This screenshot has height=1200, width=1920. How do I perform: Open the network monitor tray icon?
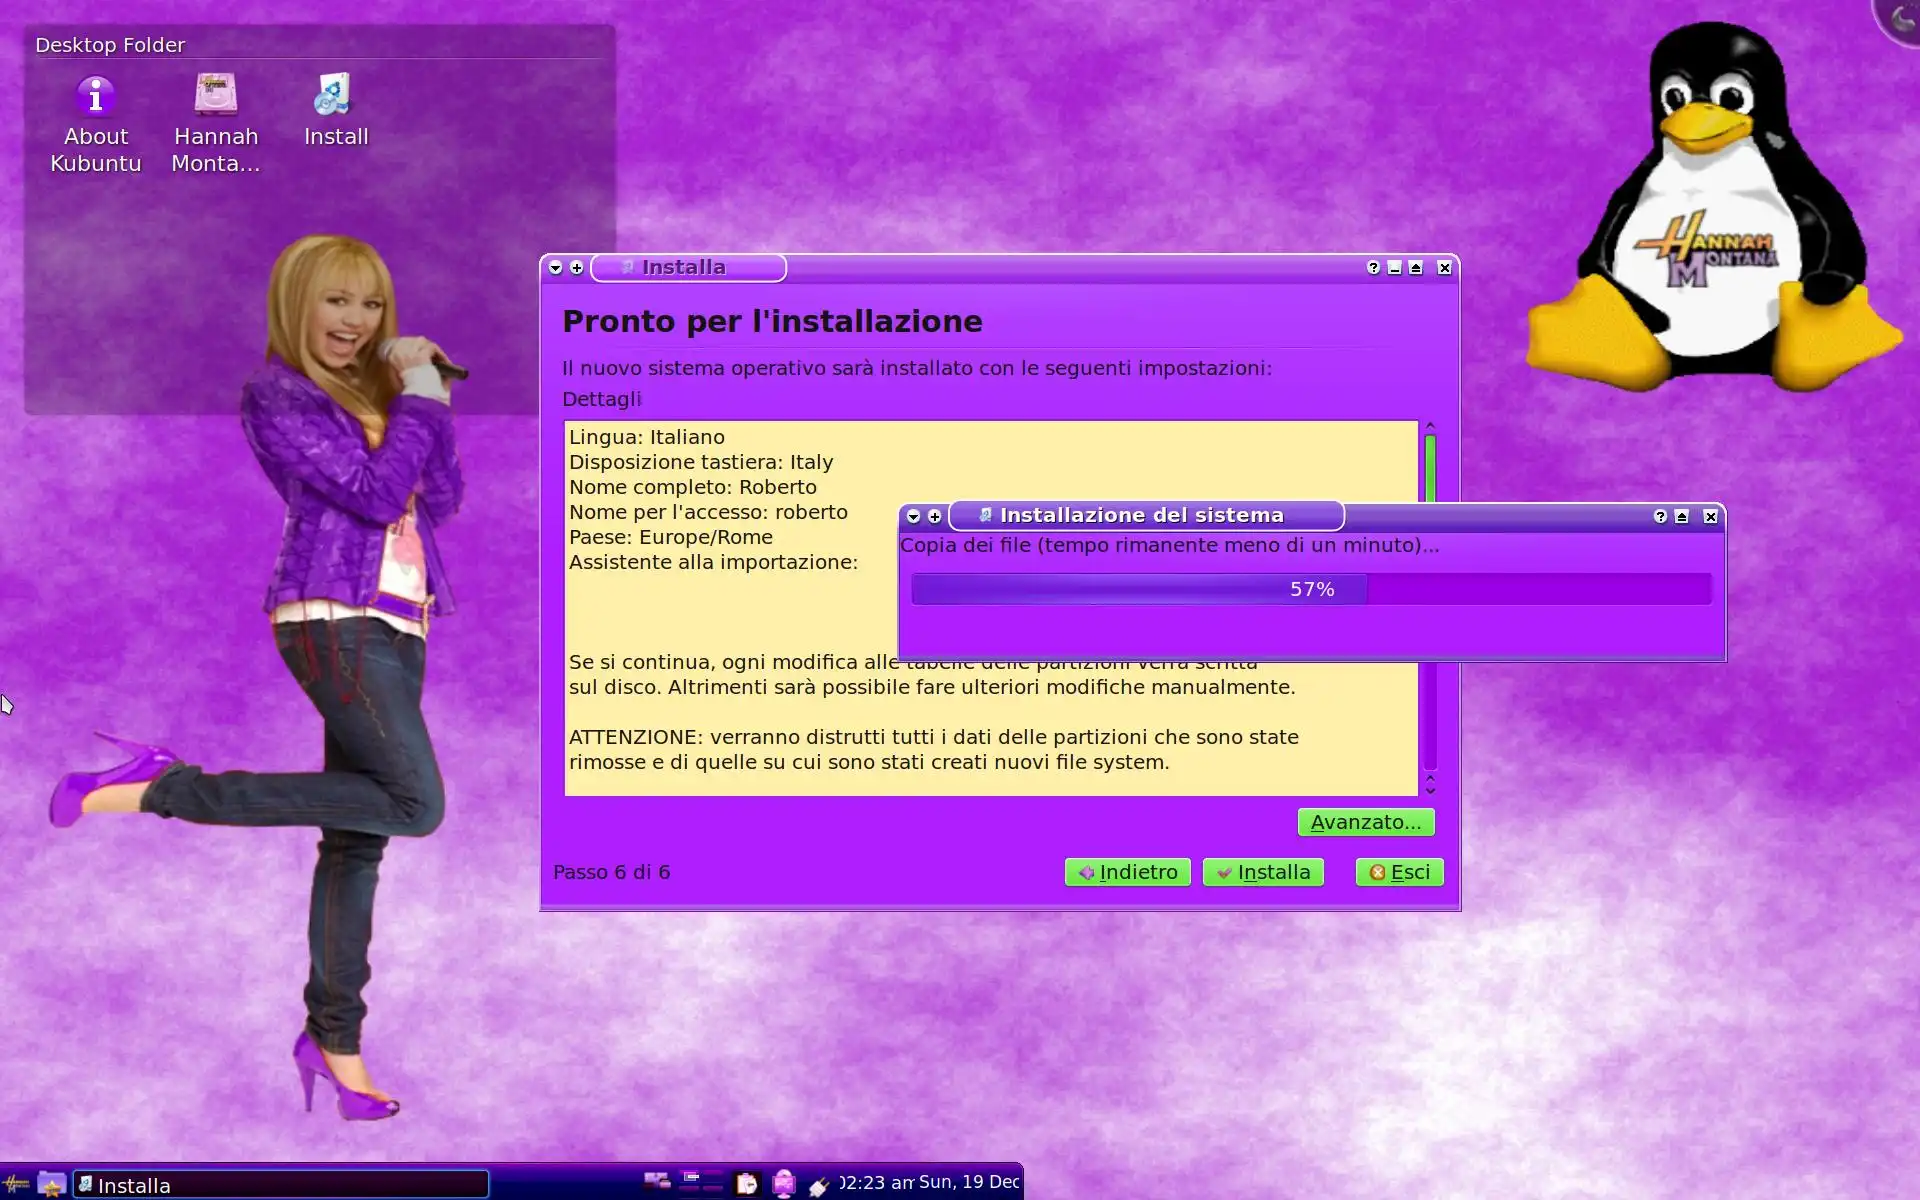click(783, 1184)
